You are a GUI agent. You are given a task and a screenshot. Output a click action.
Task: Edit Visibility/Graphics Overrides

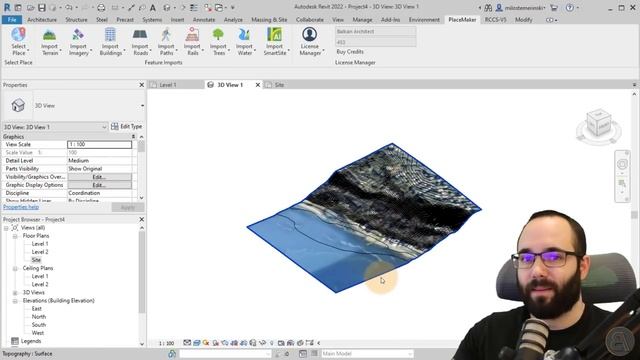[x=99, y=177]
